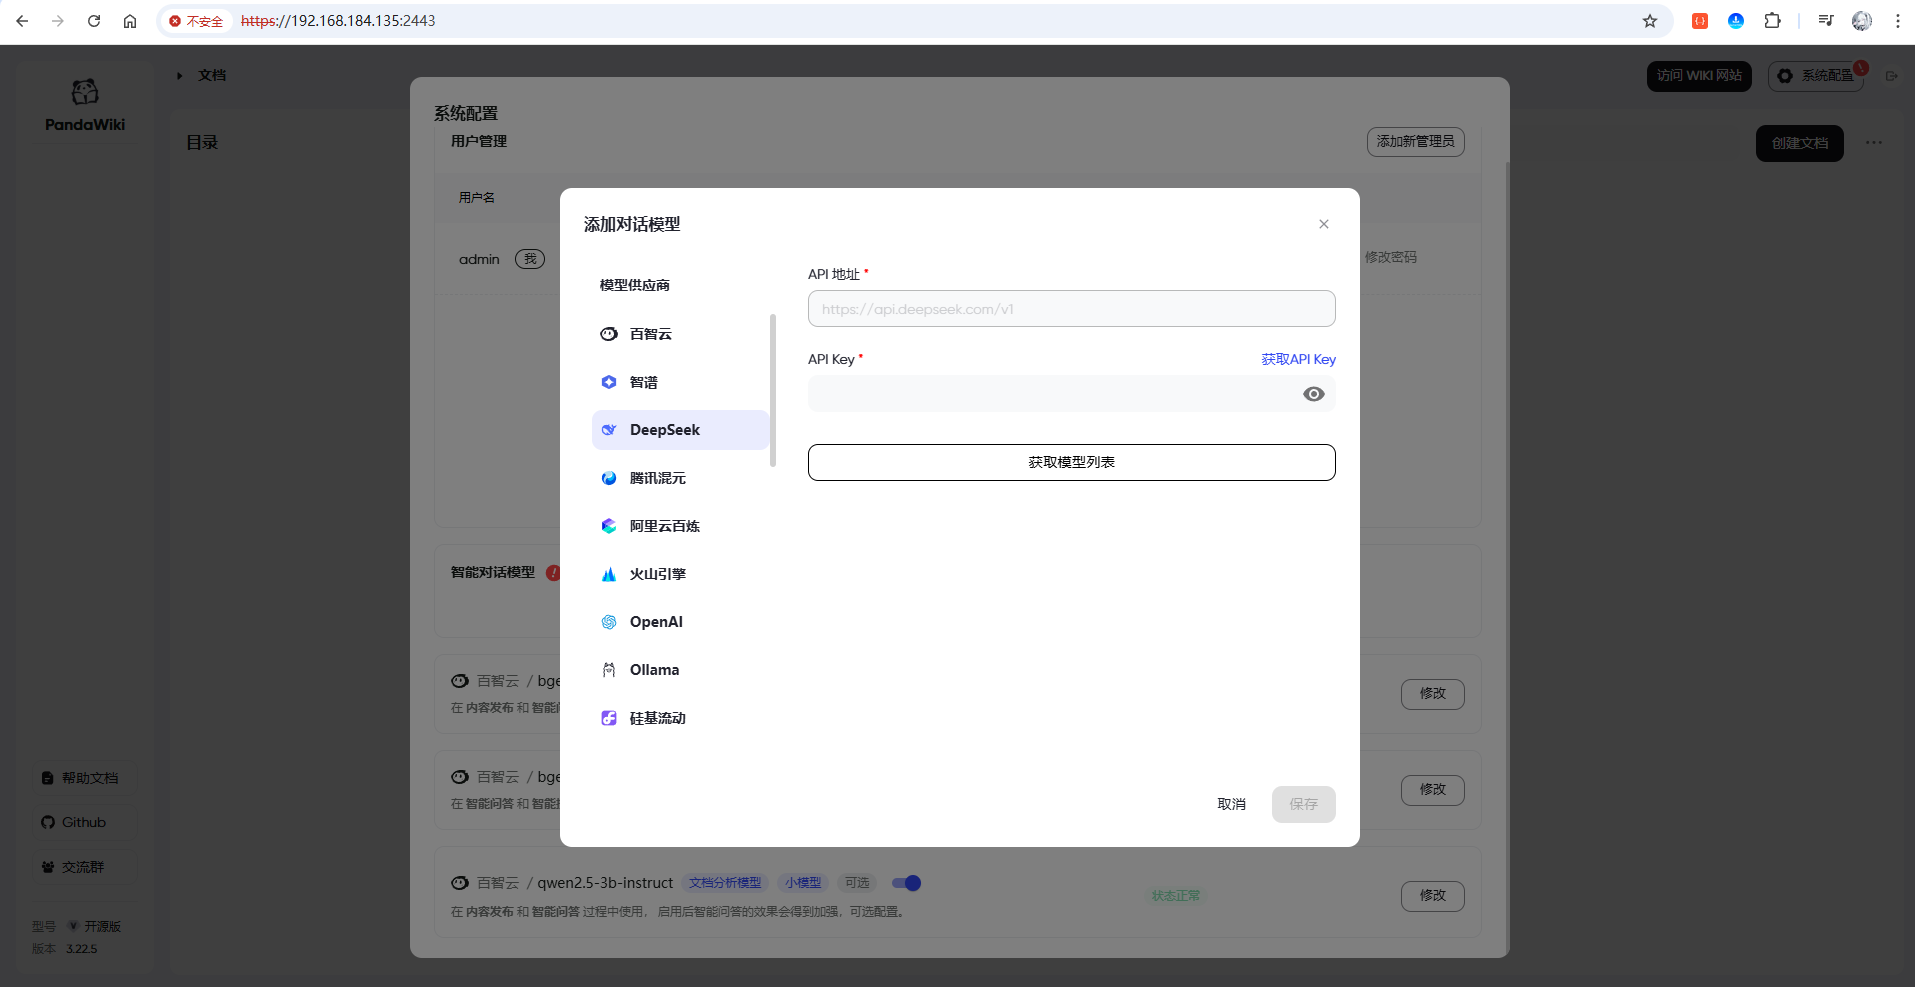Select the 腾讯混元 provider icon
Screen dimensions: 1915x987
coord(609,478)
